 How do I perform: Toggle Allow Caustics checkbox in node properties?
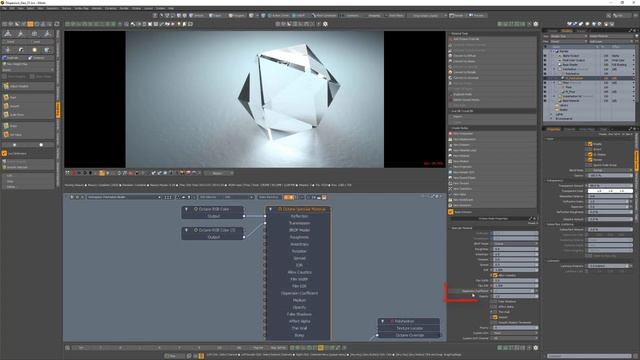495,275
